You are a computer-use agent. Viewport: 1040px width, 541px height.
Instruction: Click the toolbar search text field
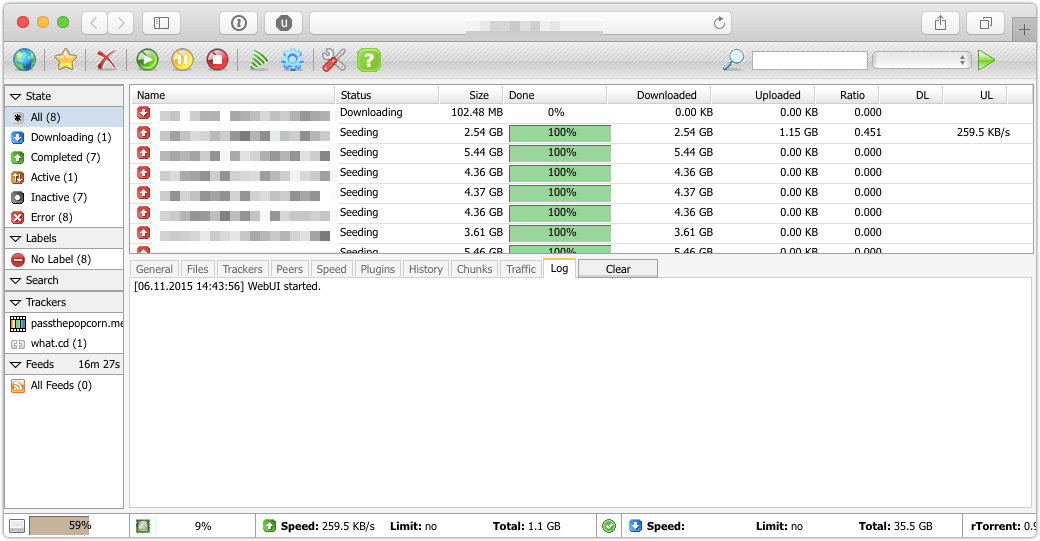tap(810, 60)
